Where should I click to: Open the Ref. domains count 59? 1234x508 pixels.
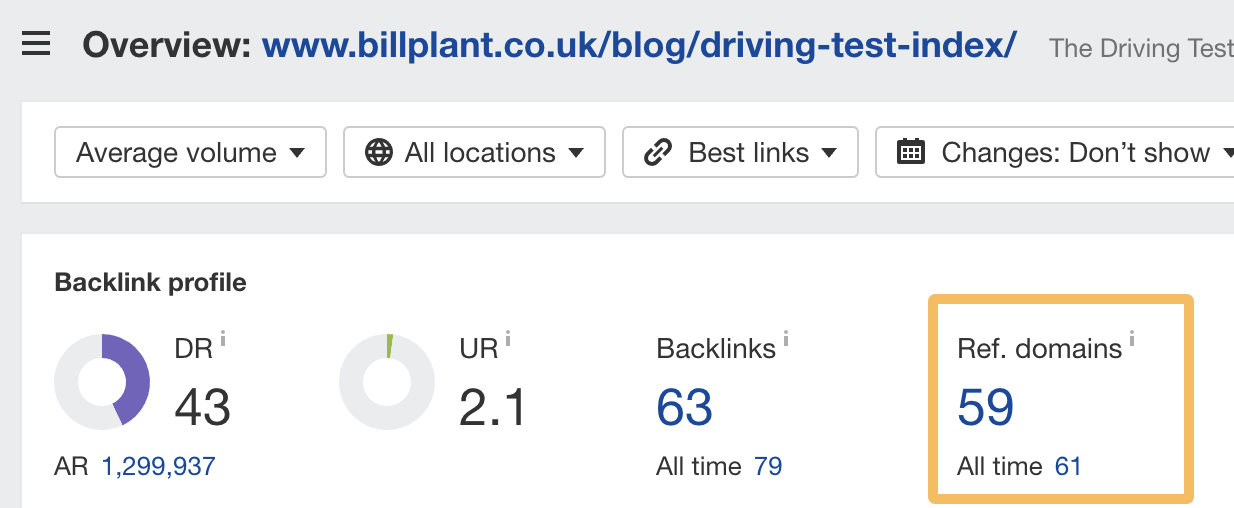coord(986,407)
